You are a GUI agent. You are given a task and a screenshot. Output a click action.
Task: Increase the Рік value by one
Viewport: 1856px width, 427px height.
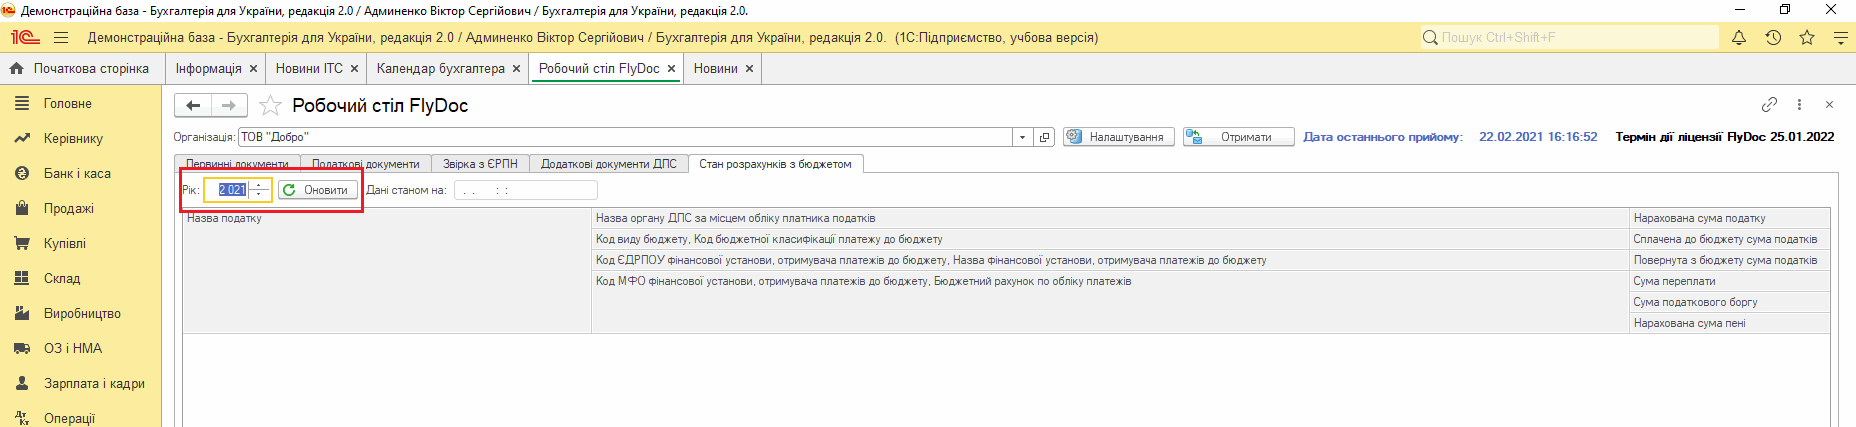(259, 185)
